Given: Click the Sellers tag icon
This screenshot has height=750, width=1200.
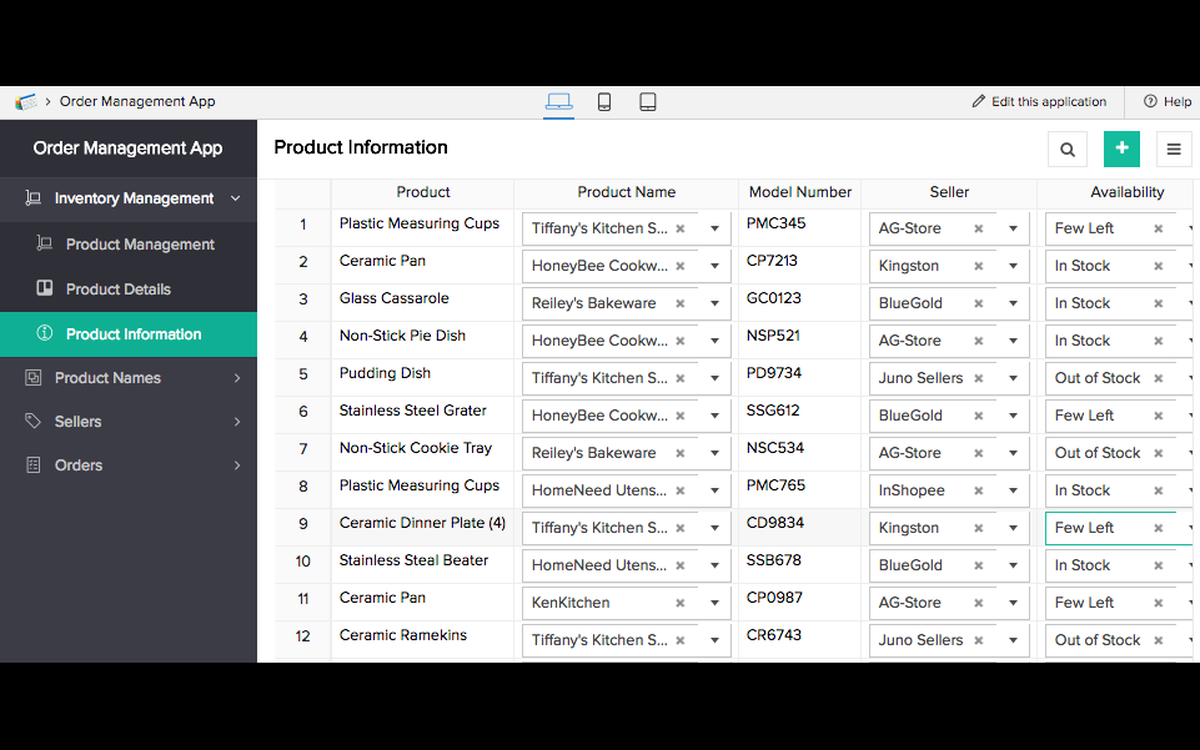Looking at the screenshot, I should (33, 421).
